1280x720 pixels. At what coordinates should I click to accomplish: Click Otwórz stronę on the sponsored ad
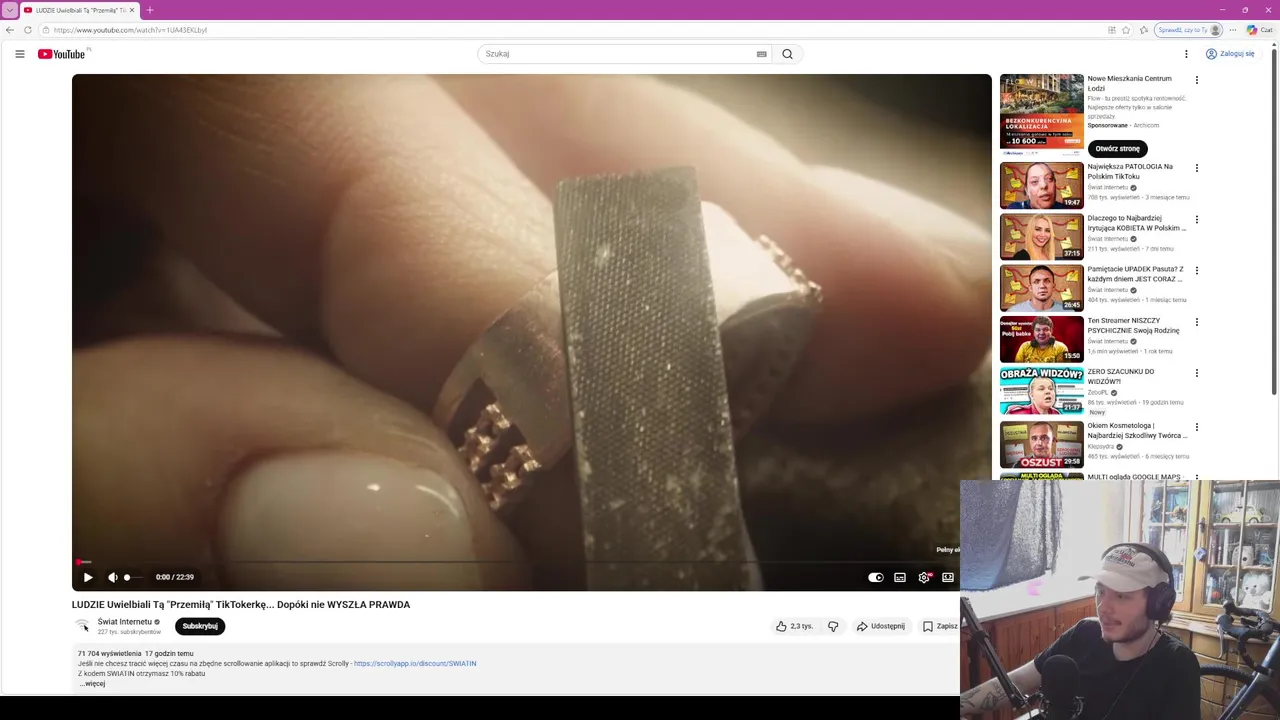[1117, 148]
